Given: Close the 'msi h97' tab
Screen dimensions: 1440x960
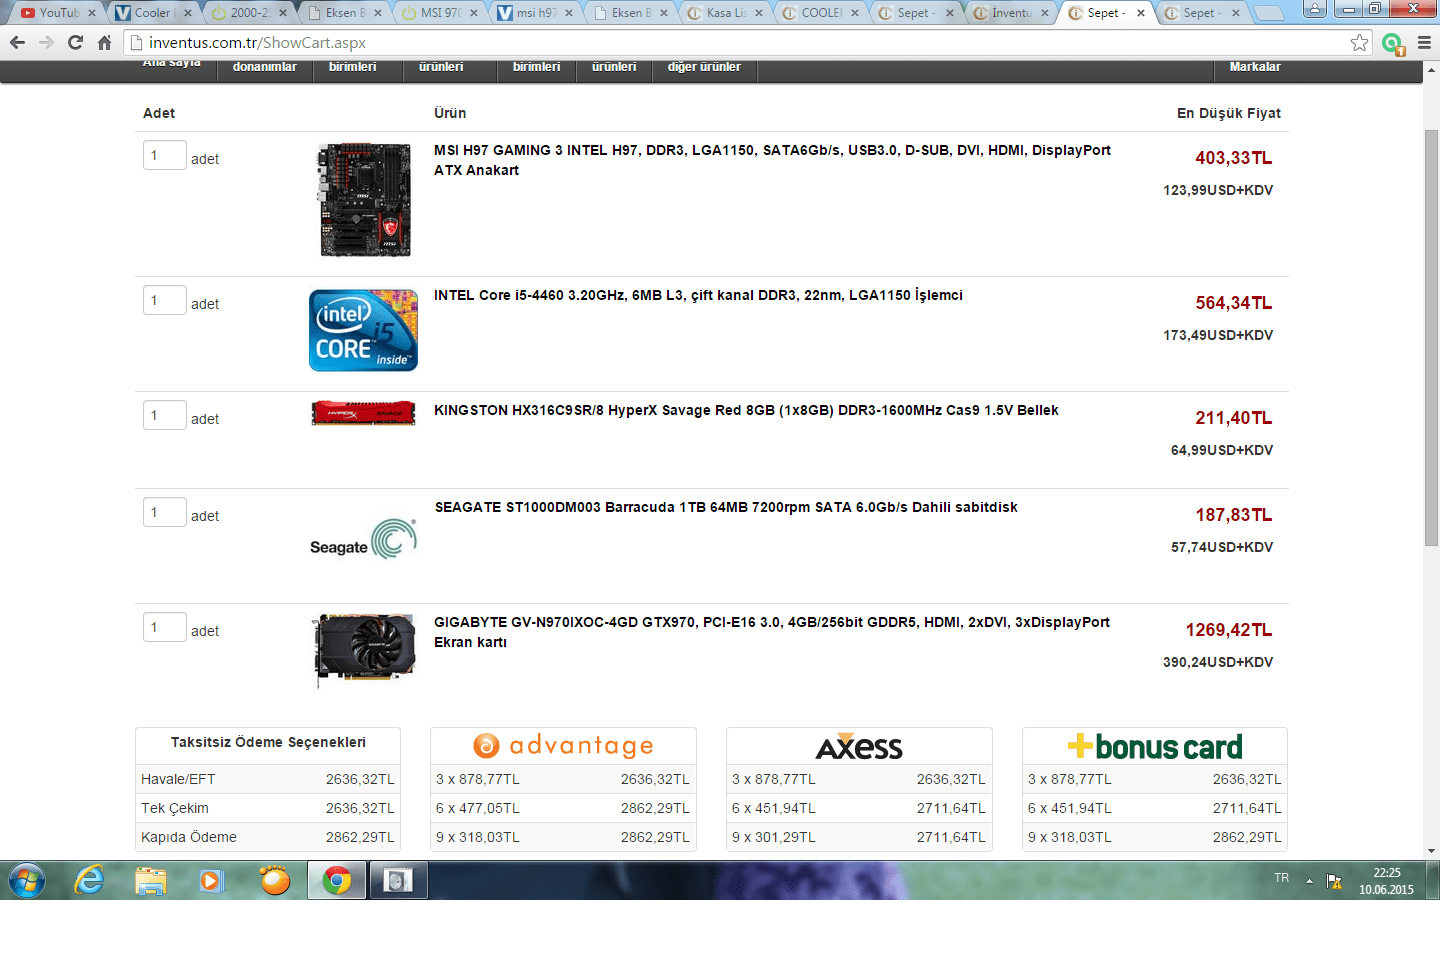Looking at the screenshot, I should click(569, 13).
